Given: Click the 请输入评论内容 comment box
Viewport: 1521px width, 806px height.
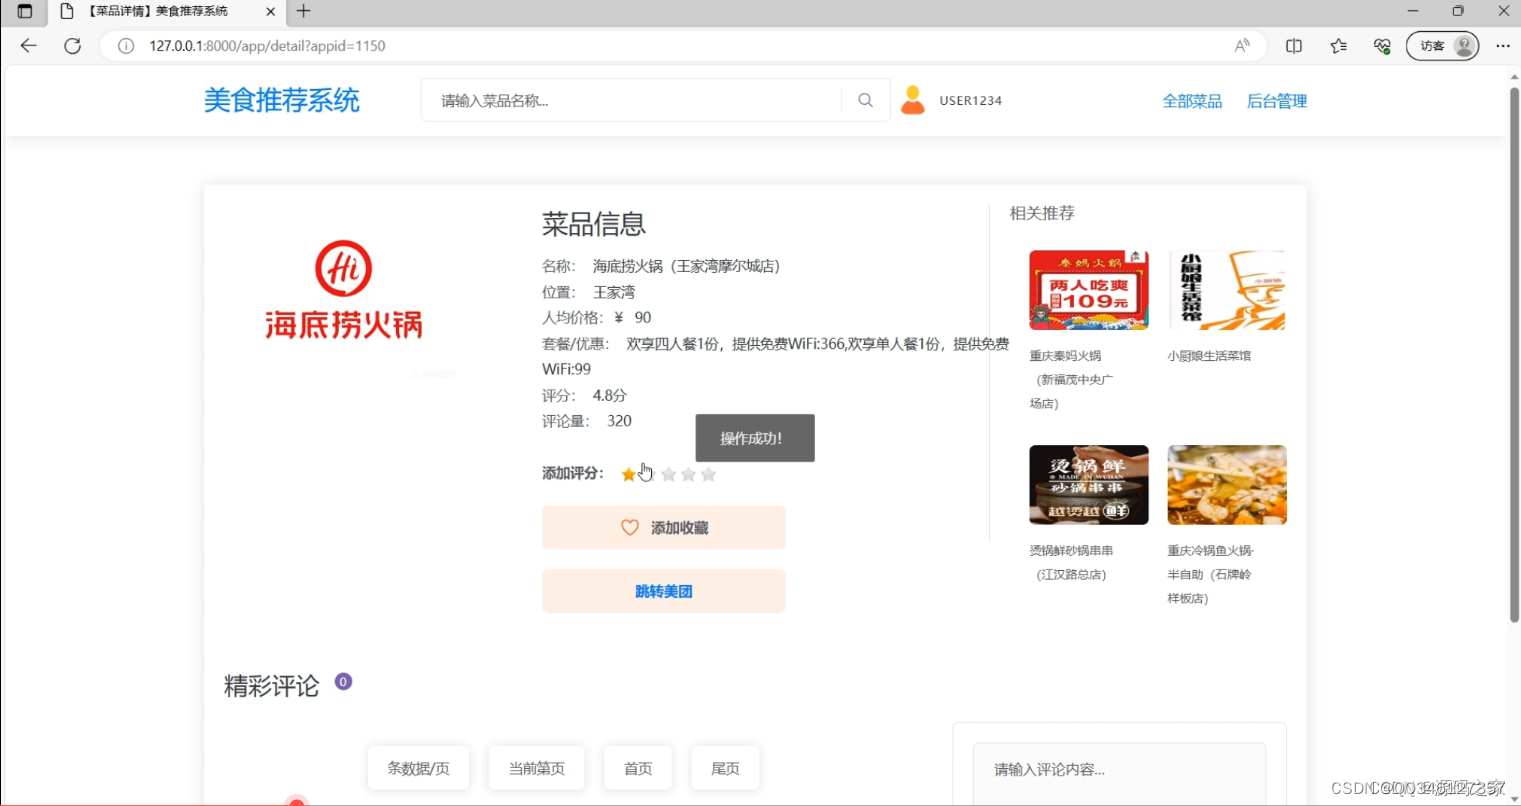Looking at the screenshot, I should pyautogui.click(x=1118, y=770).
